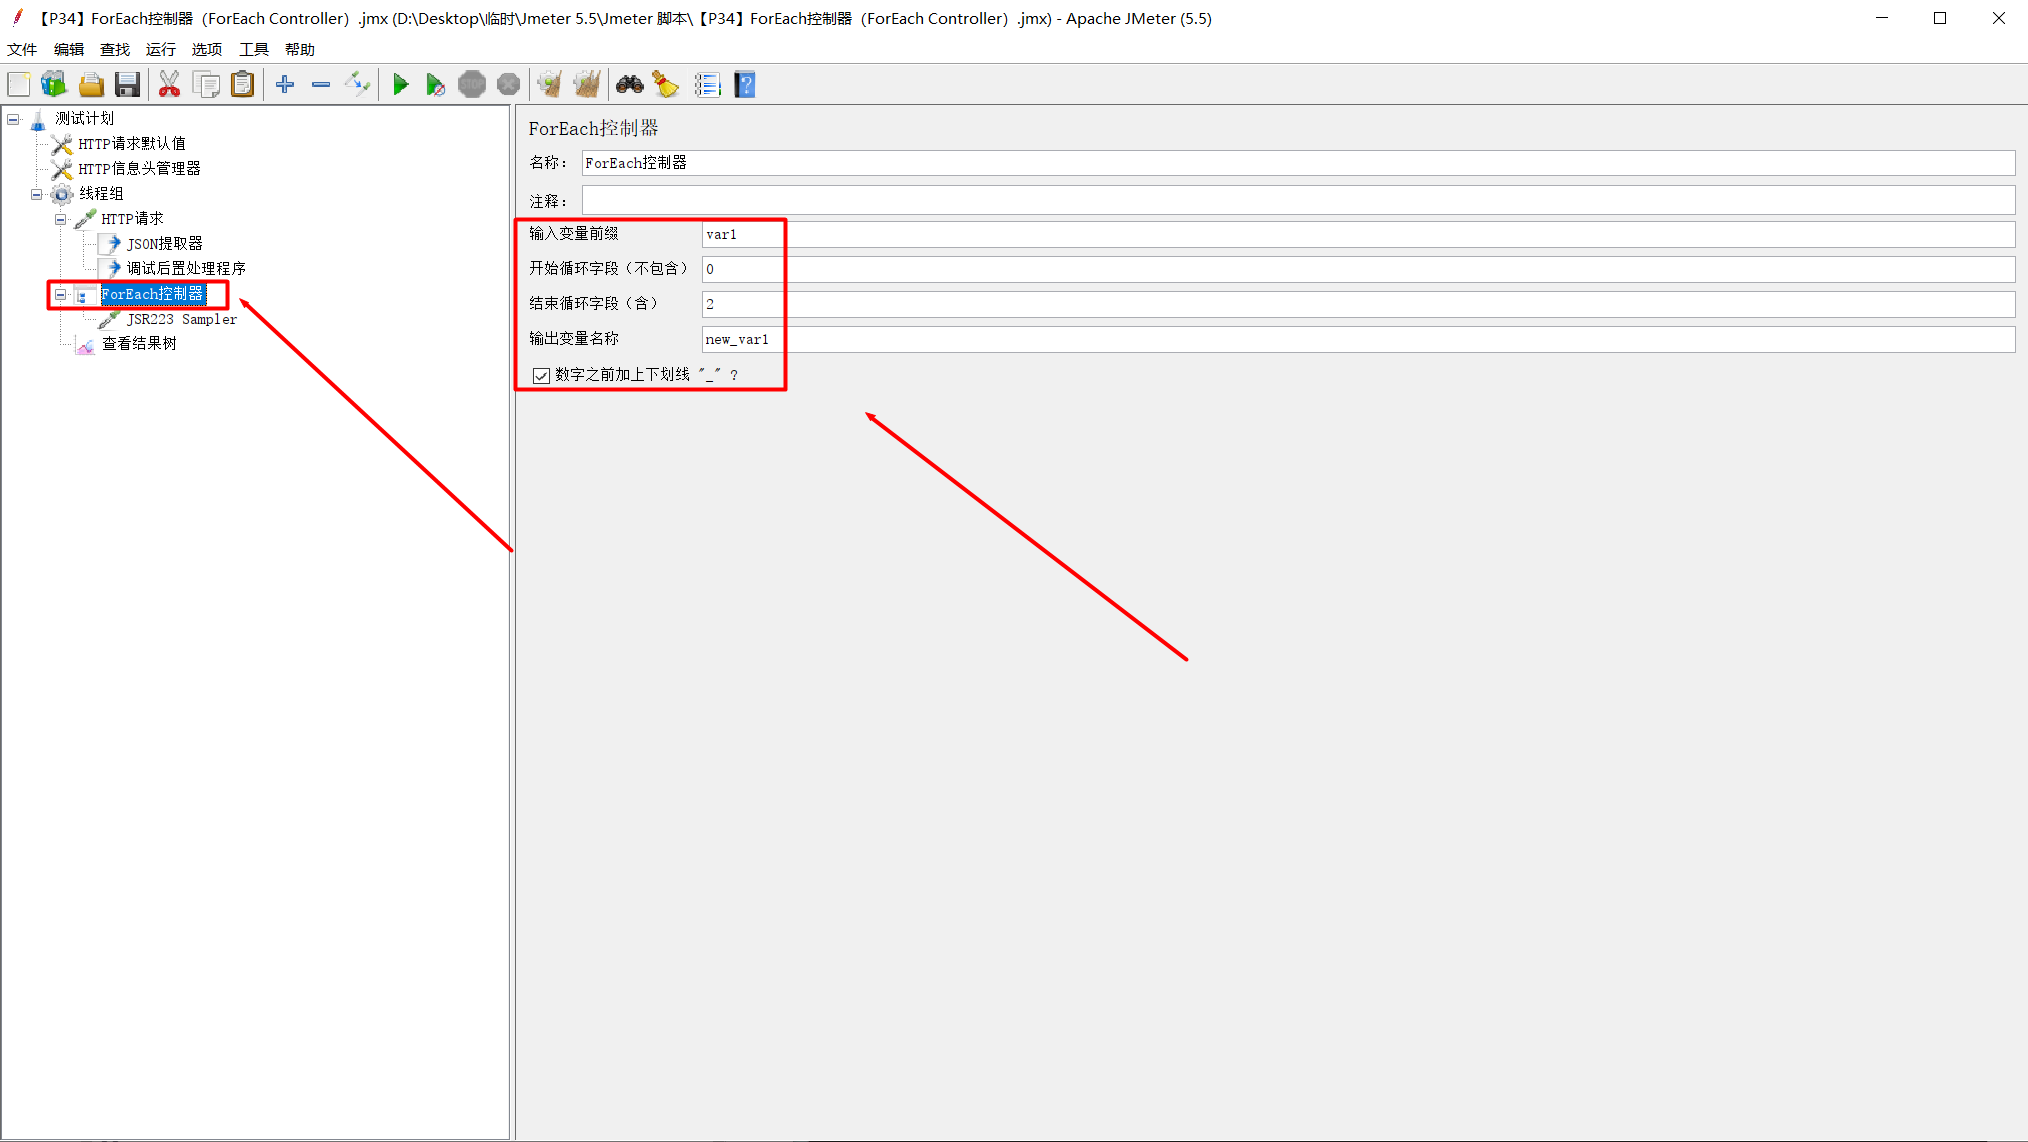Click the Save floppy disk icon
This screenshot has height=1142, width=2028.
pyautogui.click(x=127, y=85)
